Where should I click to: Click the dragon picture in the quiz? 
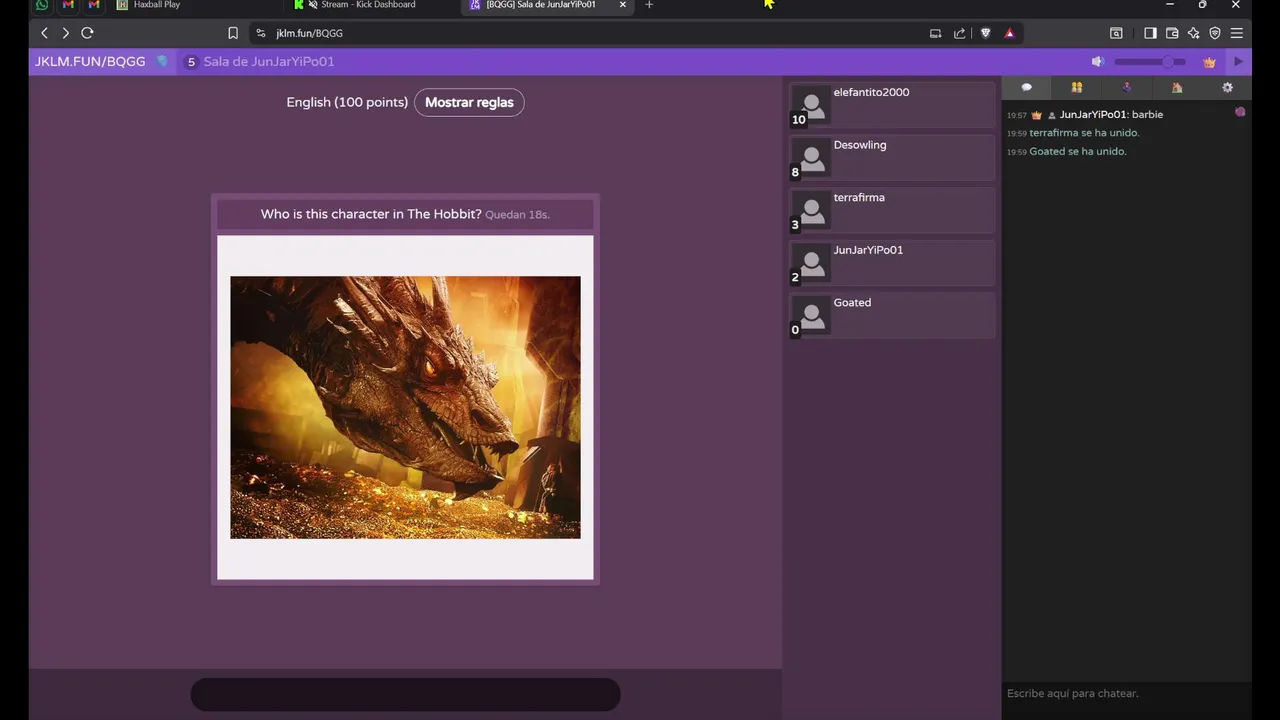coord(405,407)
